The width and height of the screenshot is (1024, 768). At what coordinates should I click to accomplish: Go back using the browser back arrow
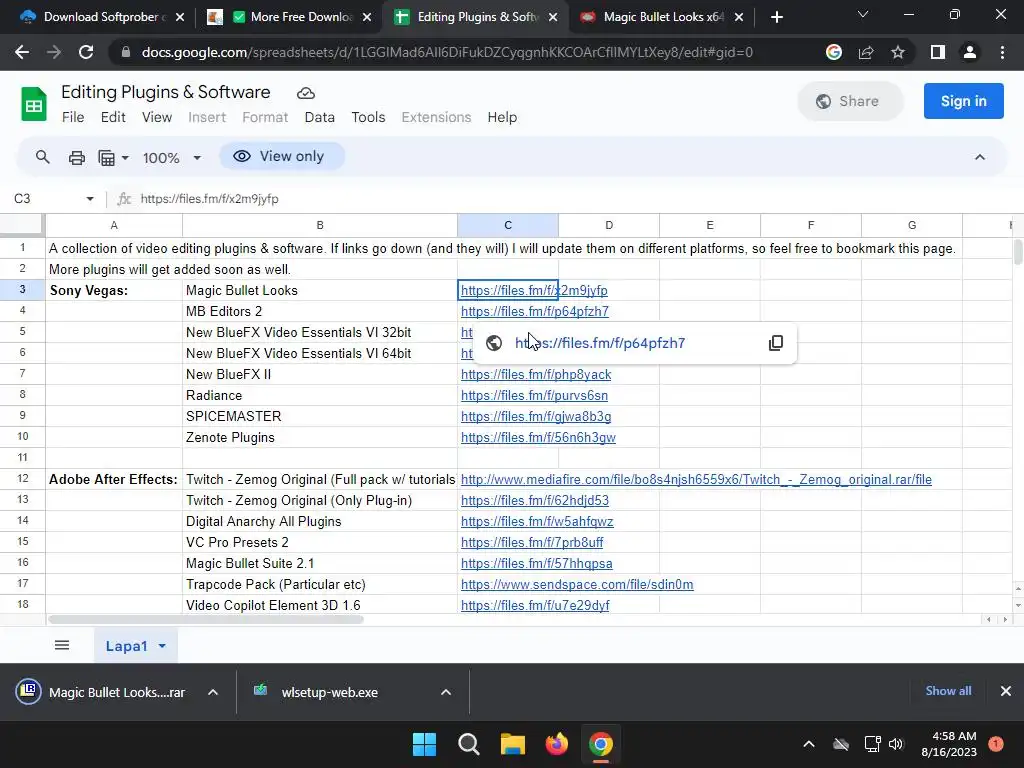(22, 52)
